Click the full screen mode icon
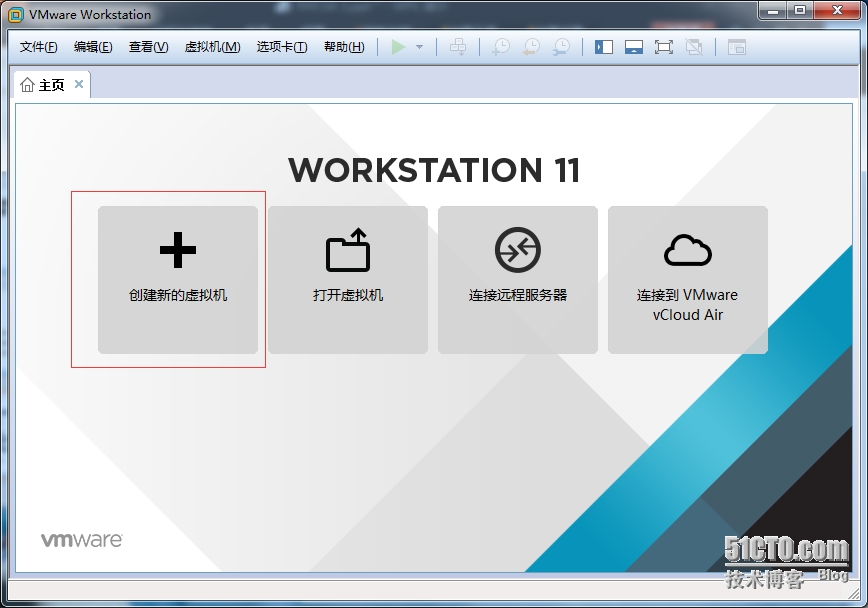The image size is (868, 608). pyautogui.click(x=664, y=47)
